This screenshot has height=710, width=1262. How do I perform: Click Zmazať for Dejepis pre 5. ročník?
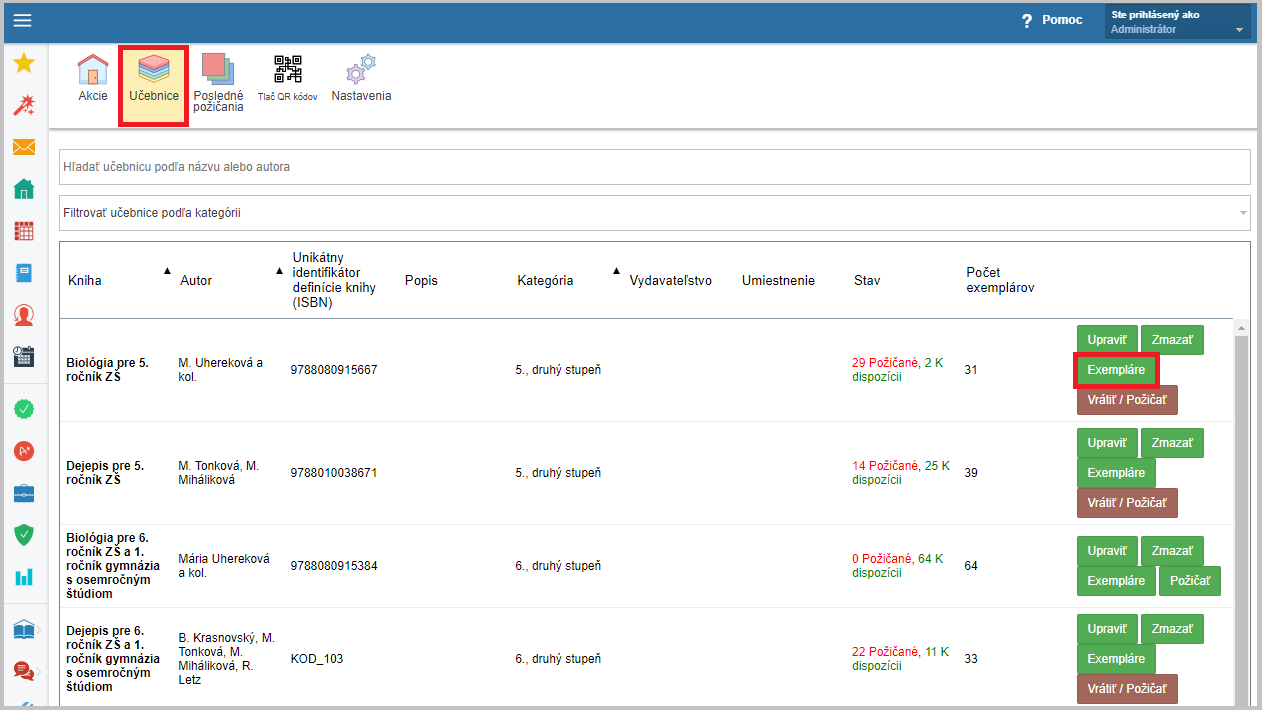(x=1172, y=443)
